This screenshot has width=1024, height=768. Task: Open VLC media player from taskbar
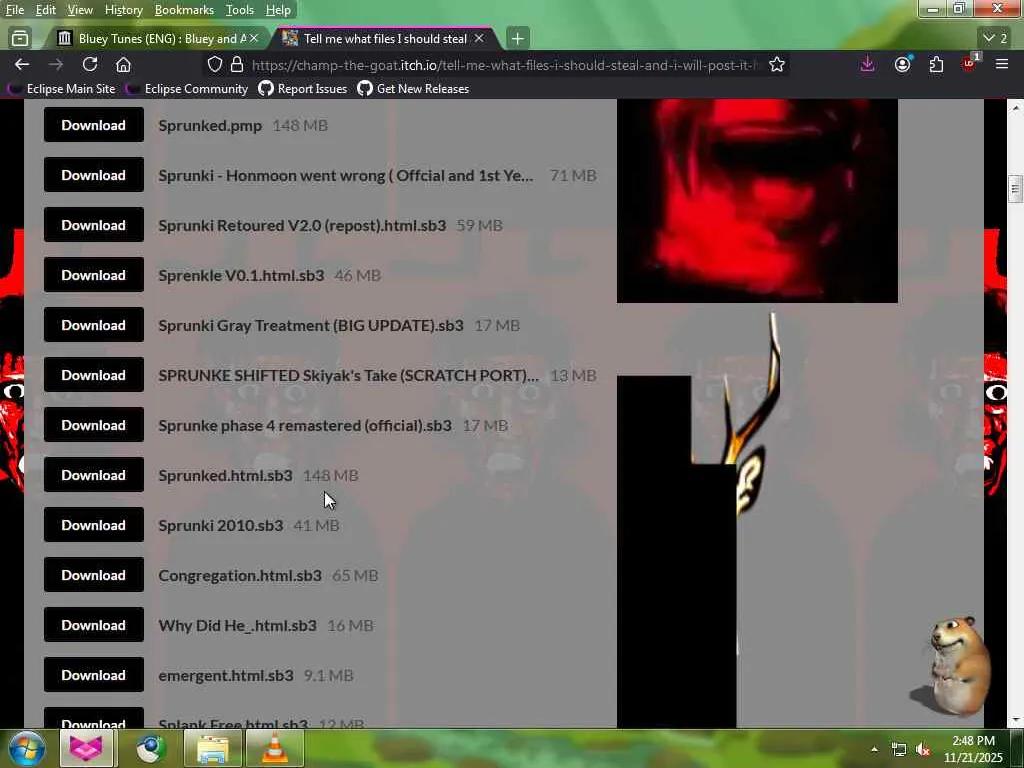tap(274, 748)
